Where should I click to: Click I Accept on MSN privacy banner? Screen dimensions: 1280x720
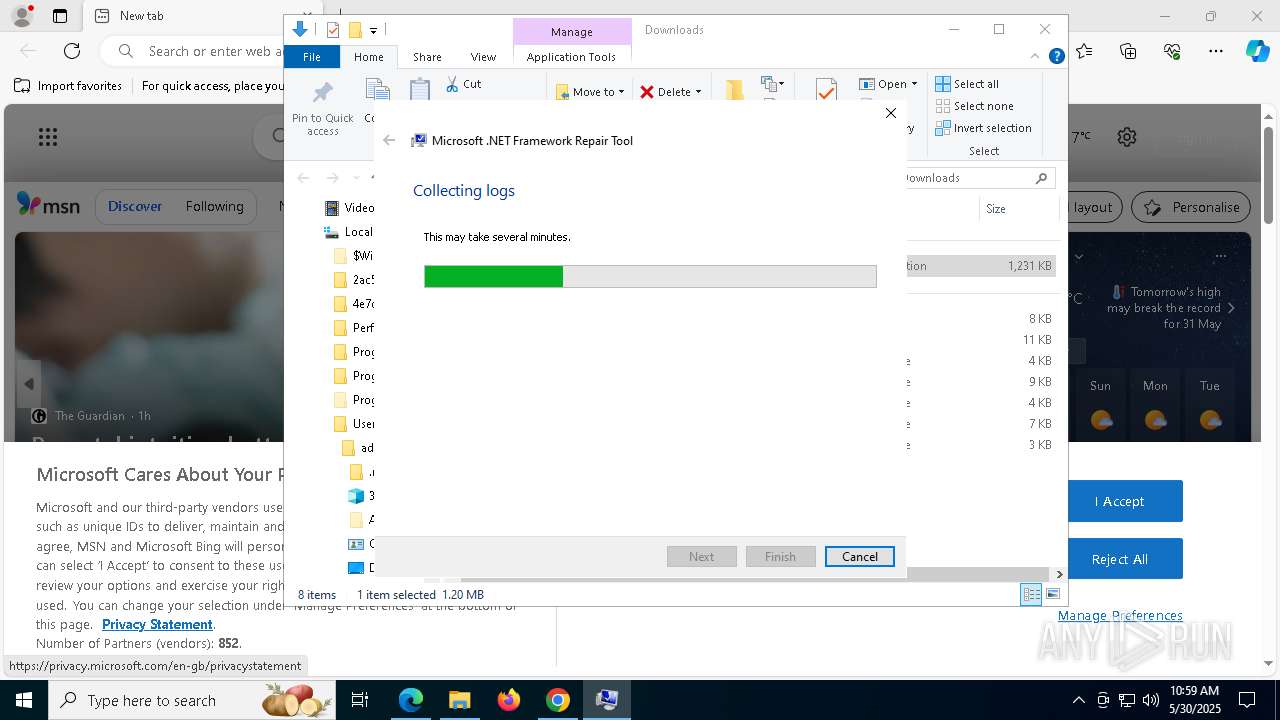tap(1119, 501)
